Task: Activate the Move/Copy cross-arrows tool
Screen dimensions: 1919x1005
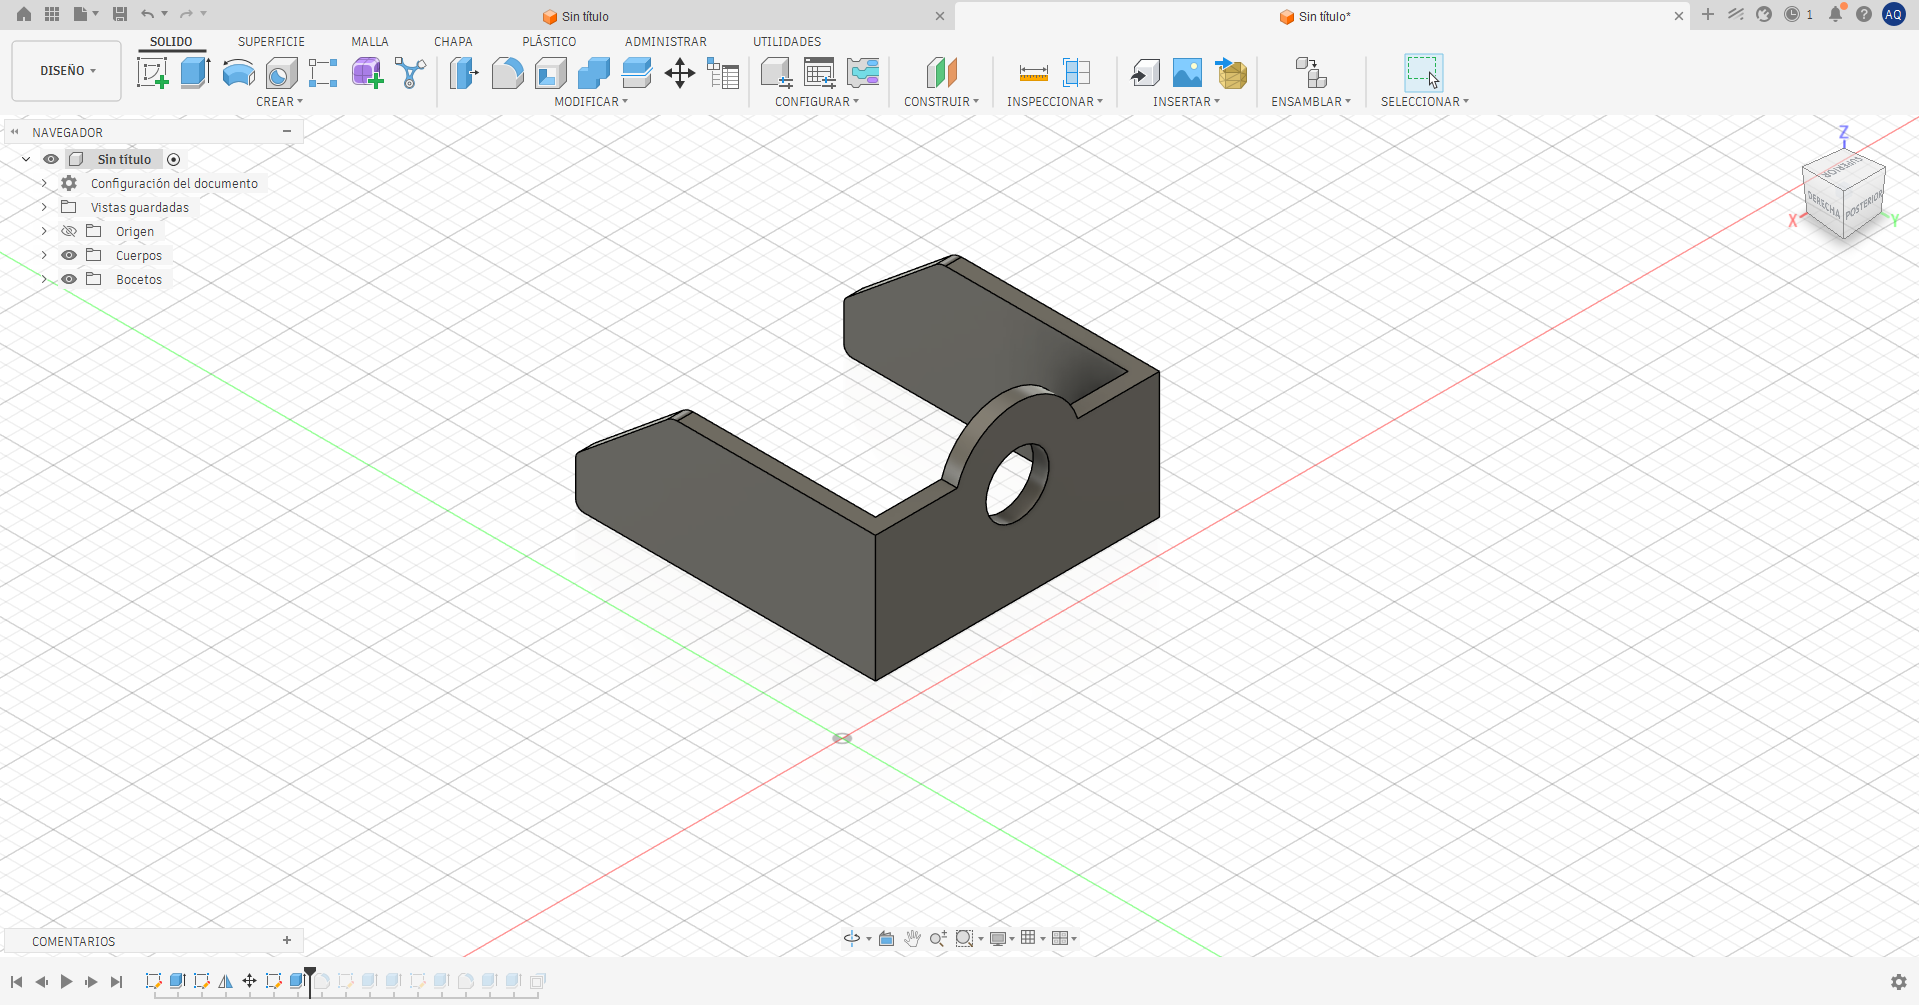Action: pyautogui.click(x=680, y=73)
